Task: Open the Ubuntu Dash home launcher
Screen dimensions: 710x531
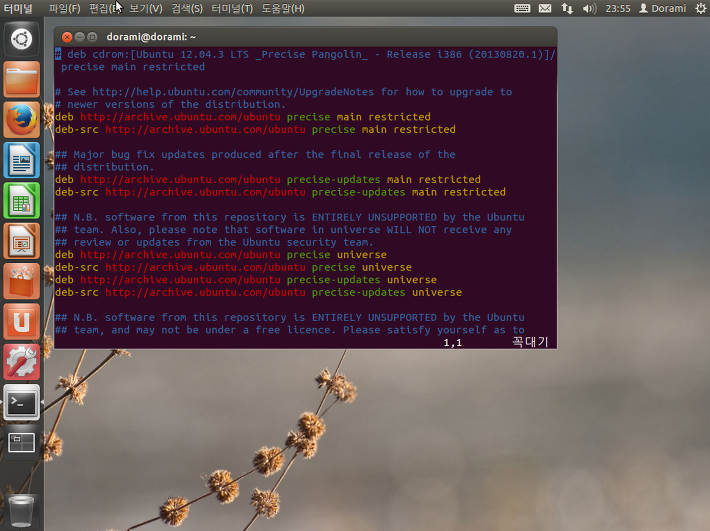Action: (x=21, y=39)
